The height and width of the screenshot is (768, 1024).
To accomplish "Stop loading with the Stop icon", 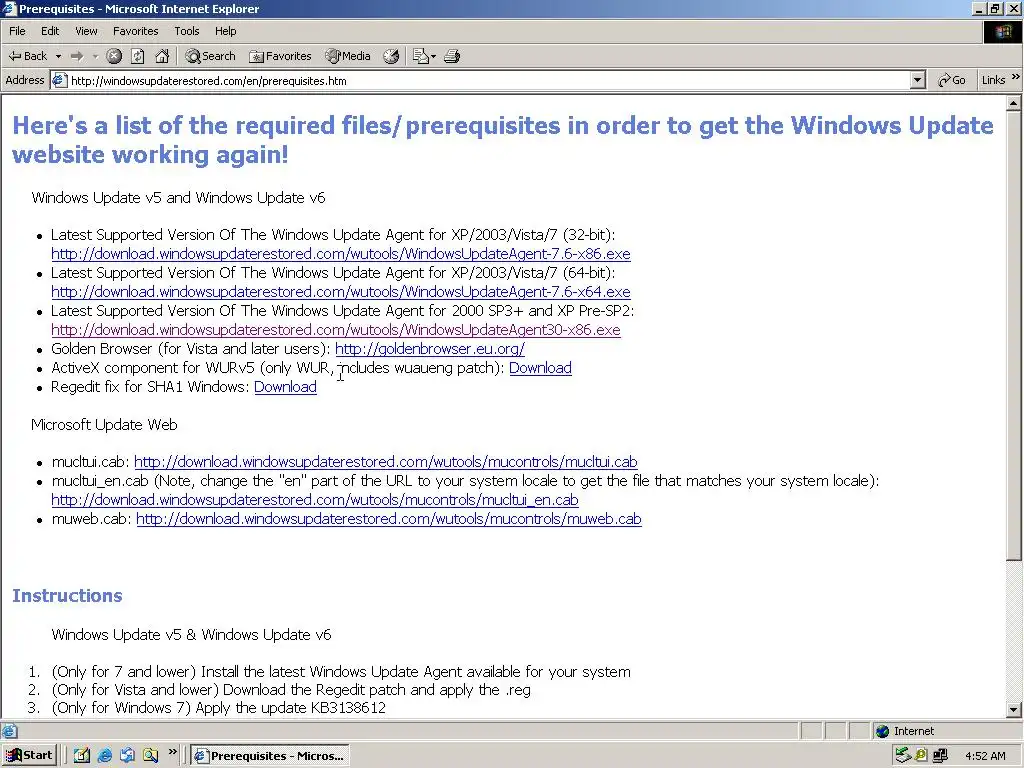I will pos(114,56).
